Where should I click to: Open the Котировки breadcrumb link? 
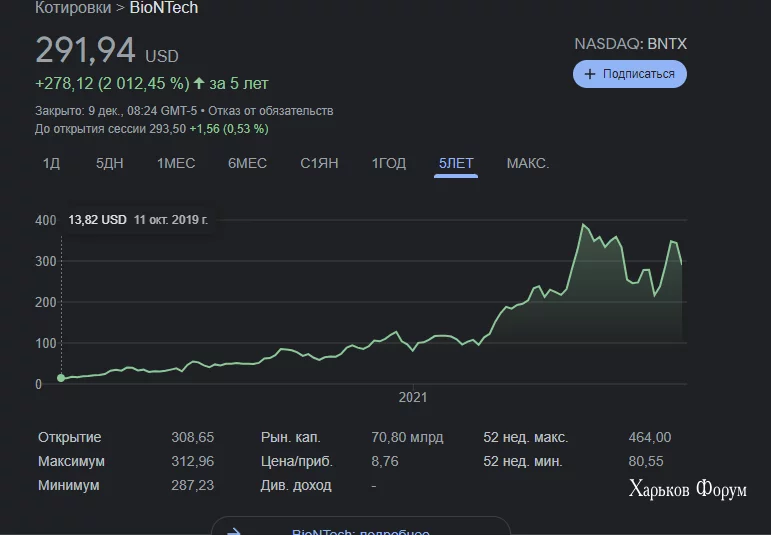tap(72, 8)
